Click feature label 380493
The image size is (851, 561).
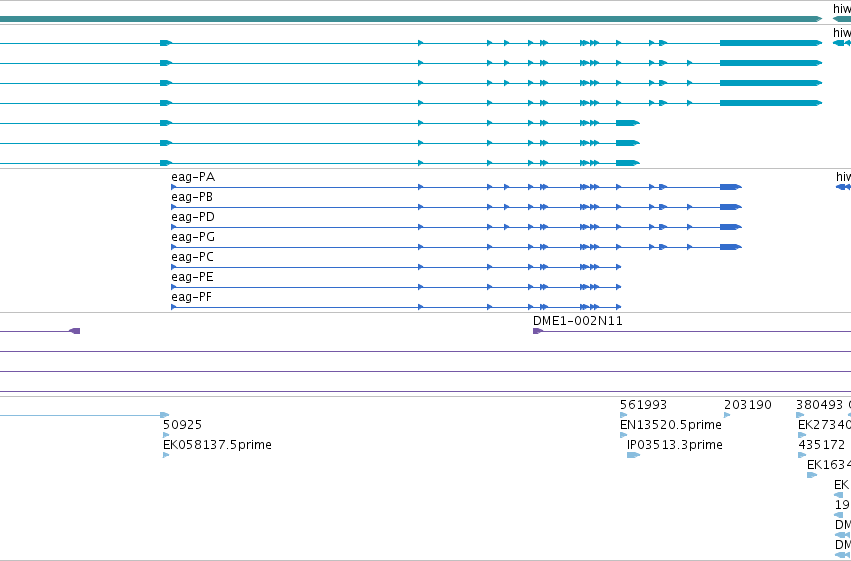pyautogui.click(x=820, y=405)
